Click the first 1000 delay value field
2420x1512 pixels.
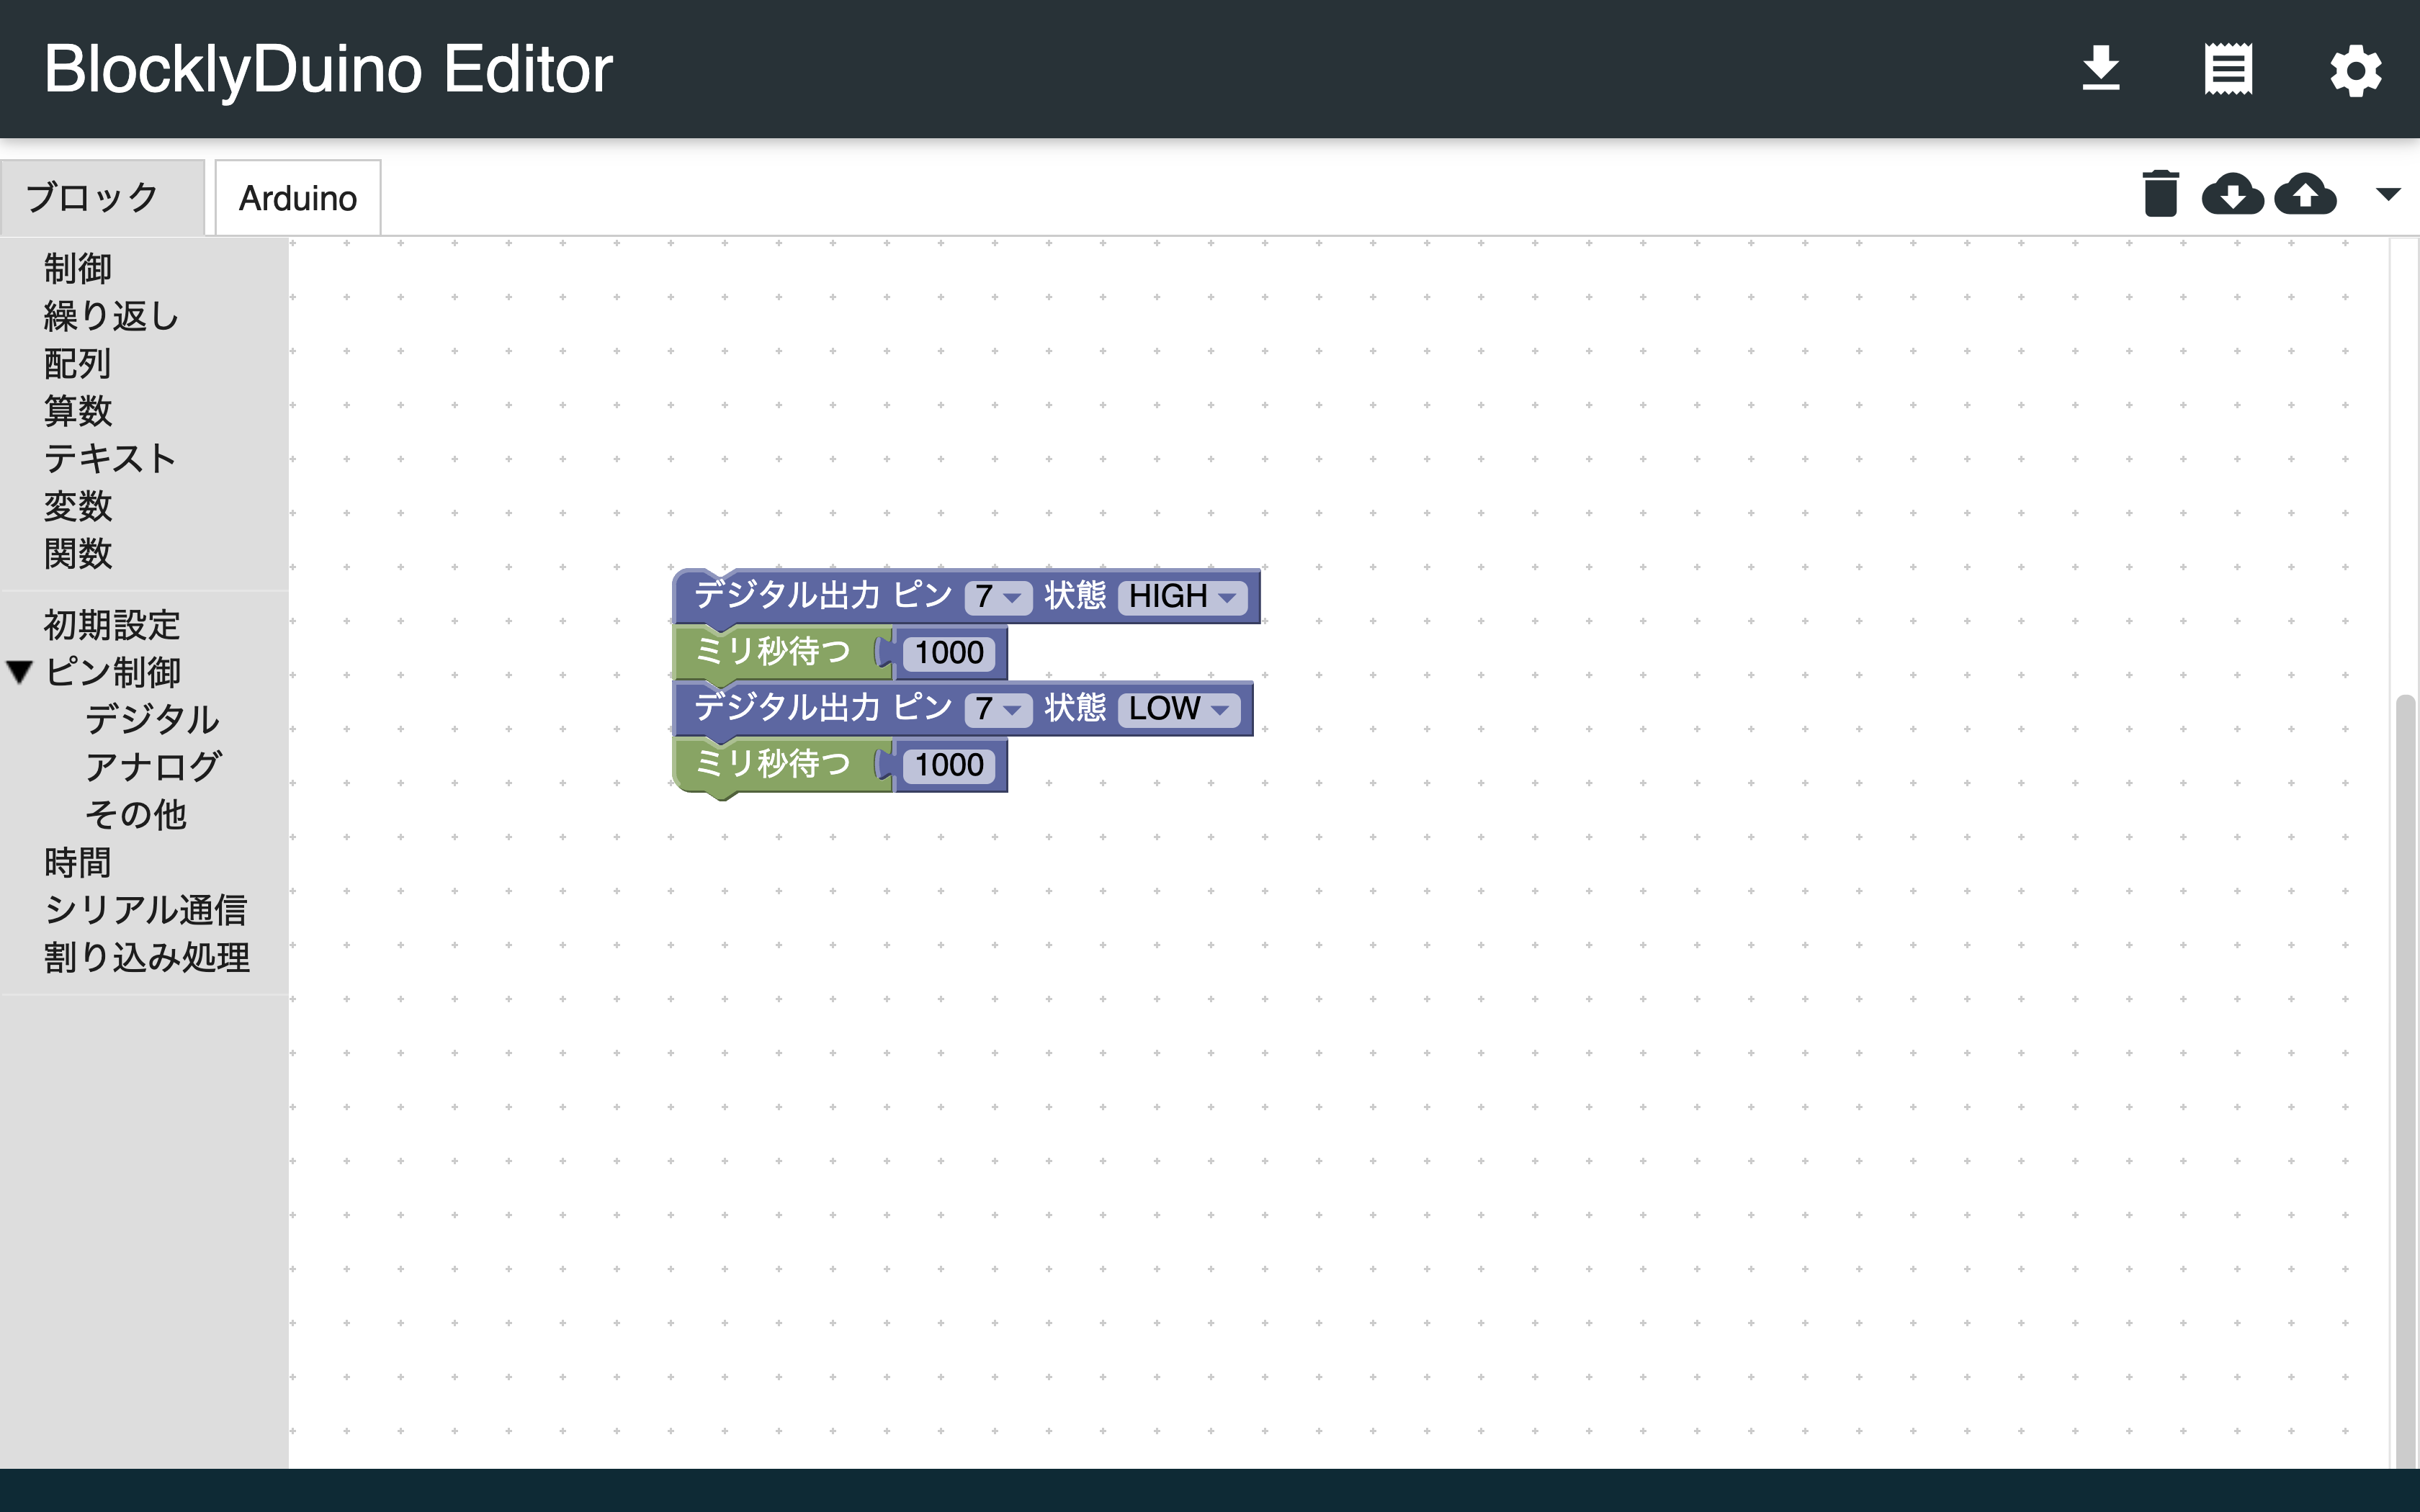tap(949, 653)
